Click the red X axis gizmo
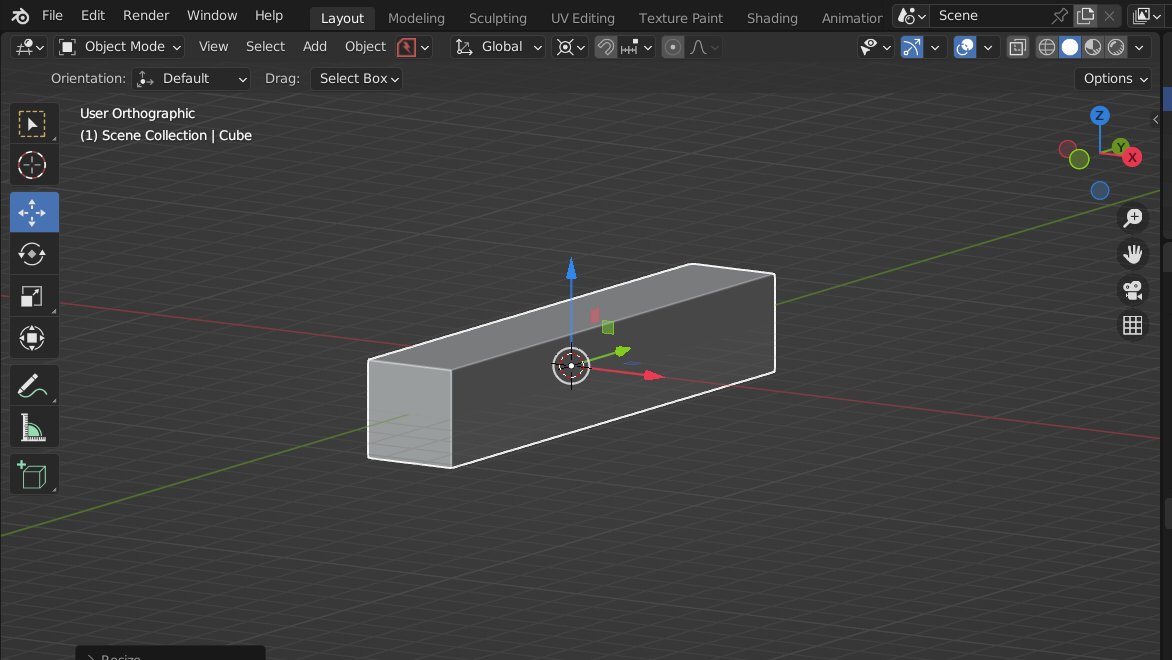 [1132, 157]
